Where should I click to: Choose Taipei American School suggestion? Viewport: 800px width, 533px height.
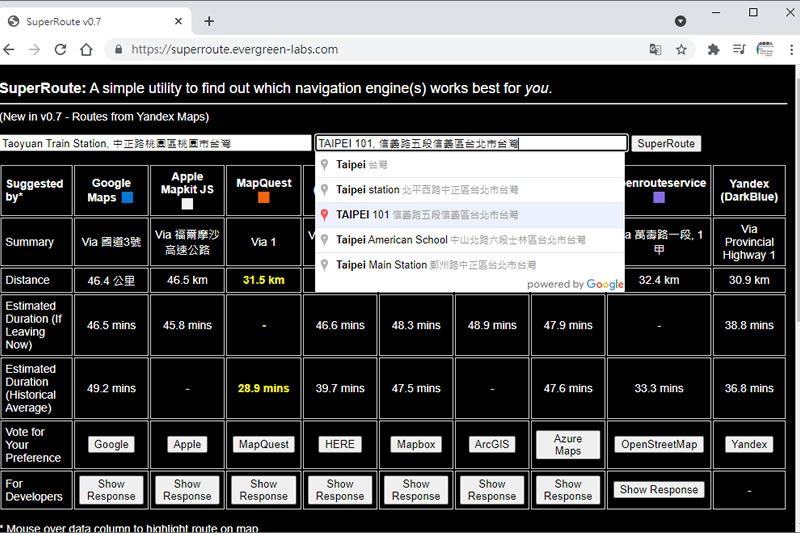click(x=470, y=240)
